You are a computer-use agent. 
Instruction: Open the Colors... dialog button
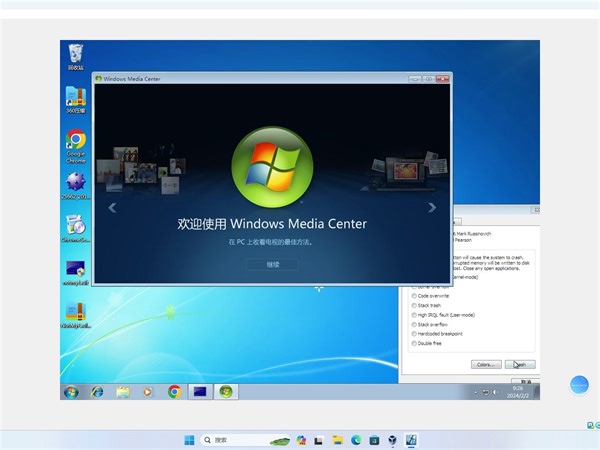coord(486,364)
